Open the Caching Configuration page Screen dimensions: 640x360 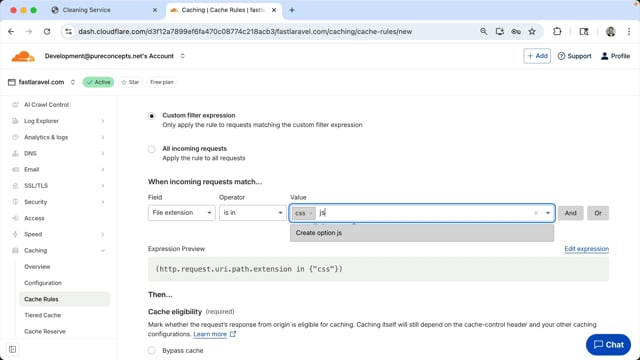pyautogui.click(x=43, y=283)
